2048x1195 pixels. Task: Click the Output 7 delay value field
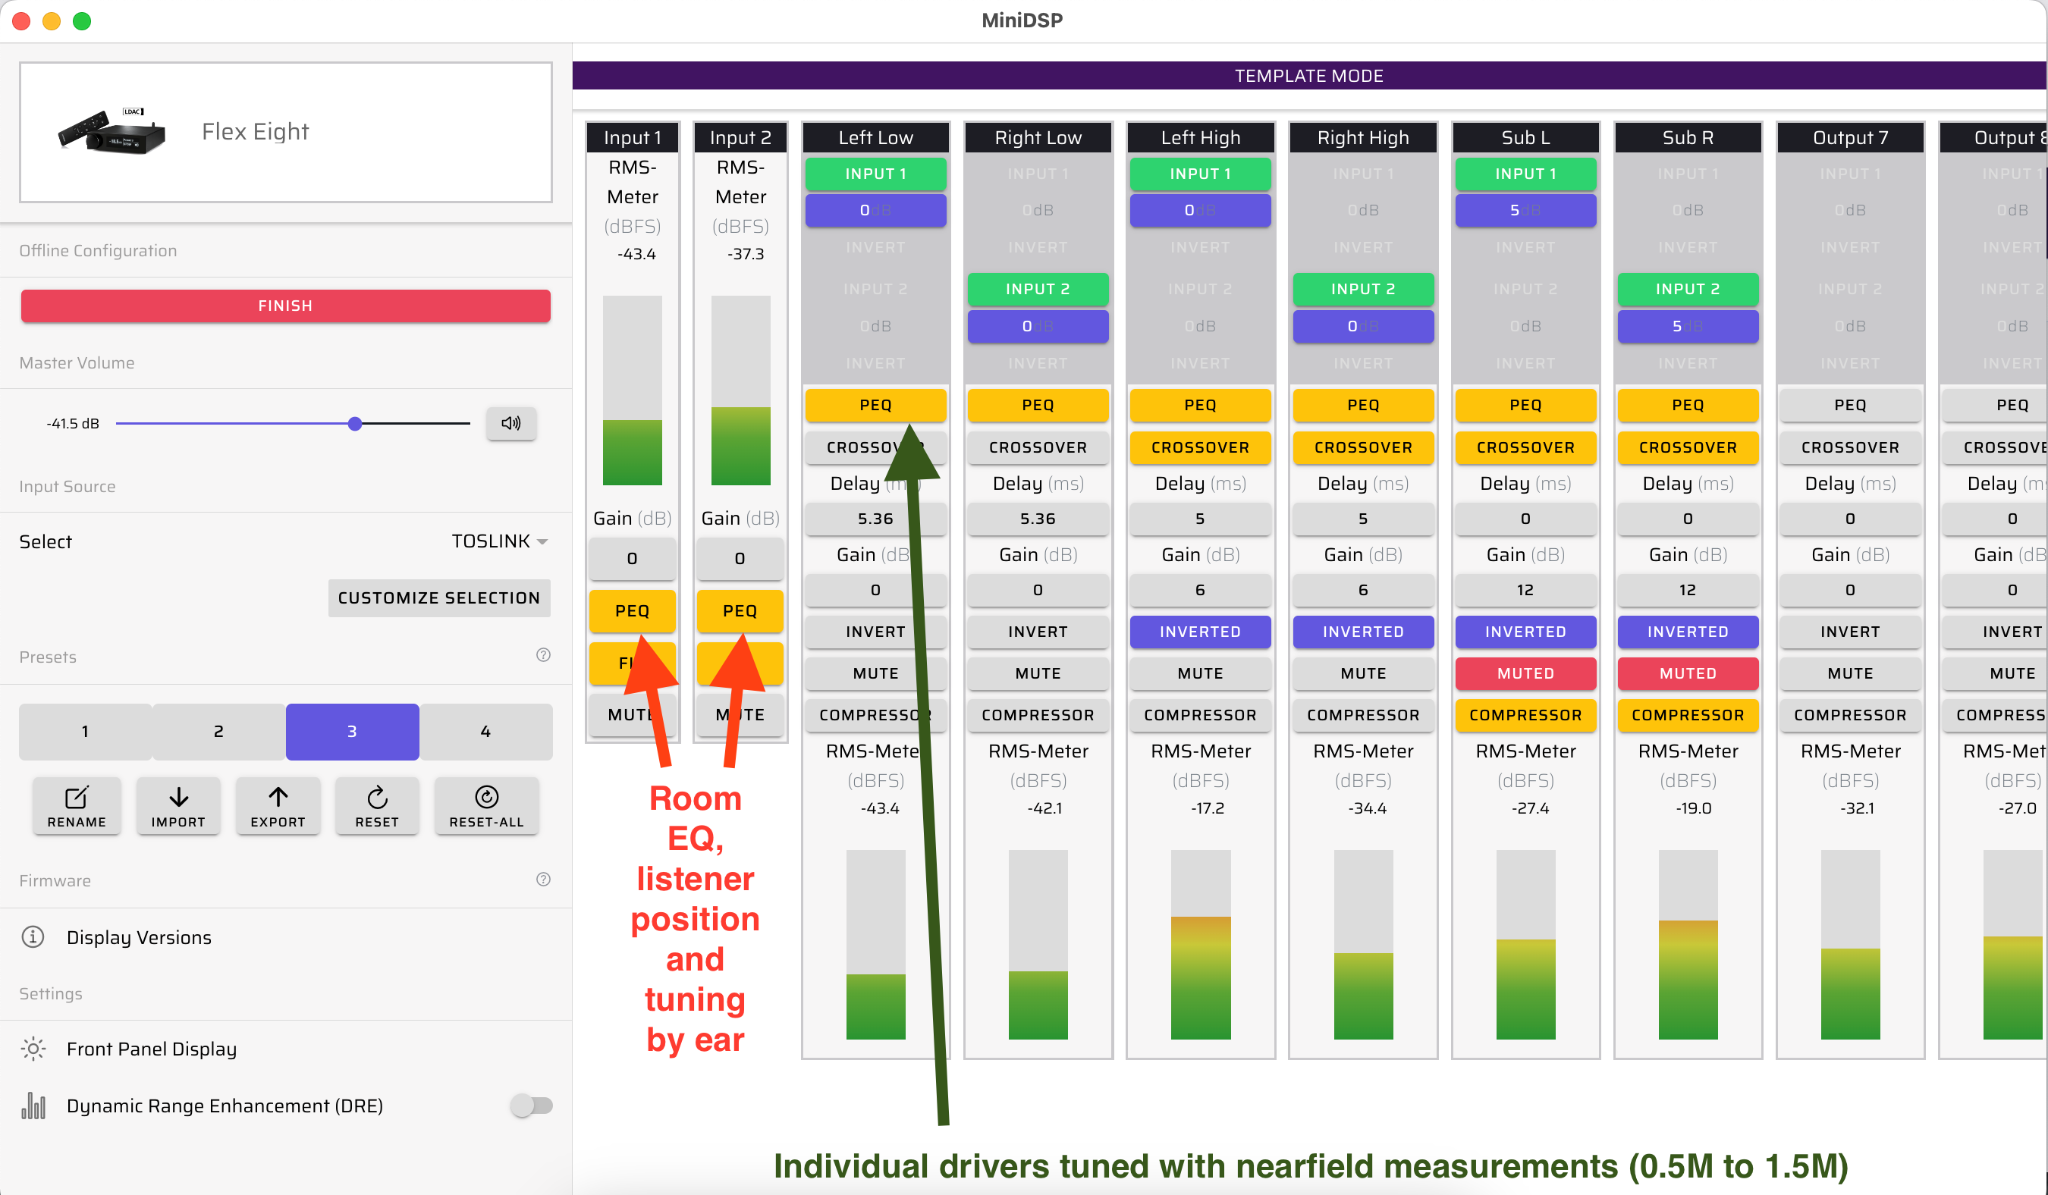pyautogui.click(x=1850, y=518)
